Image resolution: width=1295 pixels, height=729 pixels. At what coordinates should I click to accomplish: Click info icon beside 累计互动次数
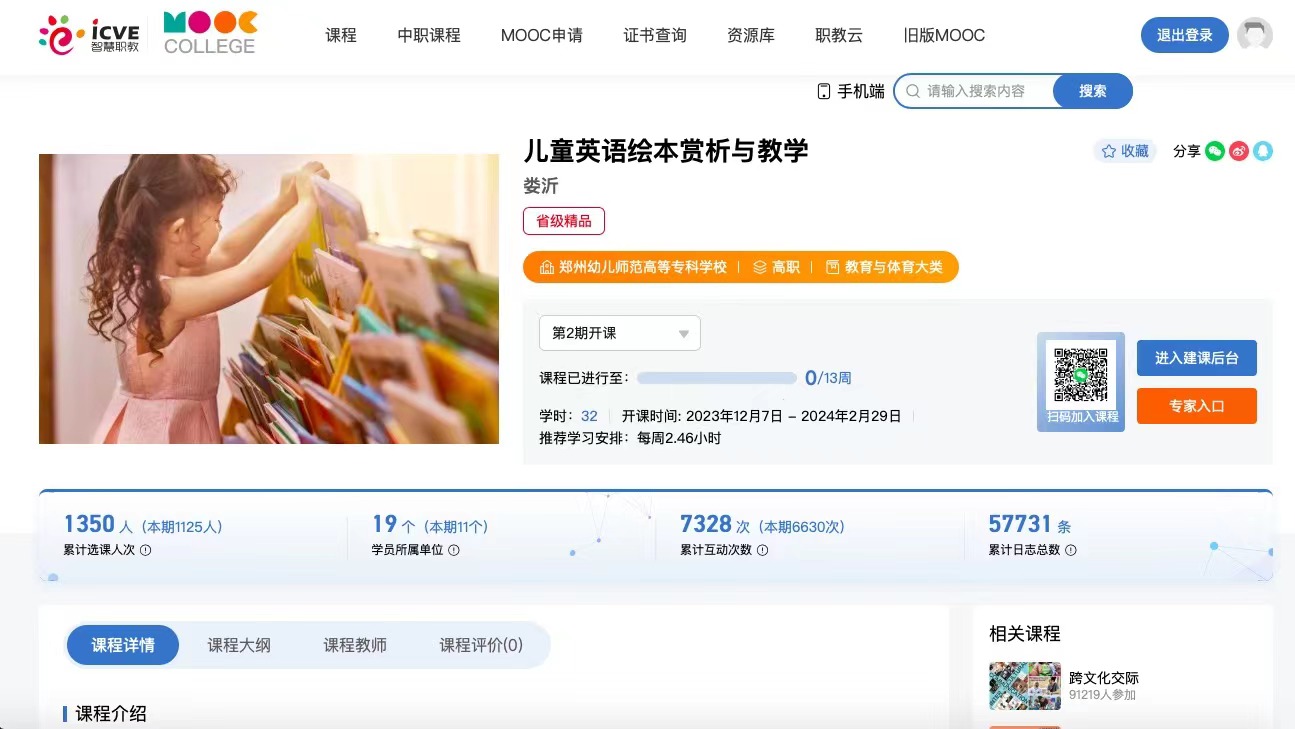(x=762, y=550)
